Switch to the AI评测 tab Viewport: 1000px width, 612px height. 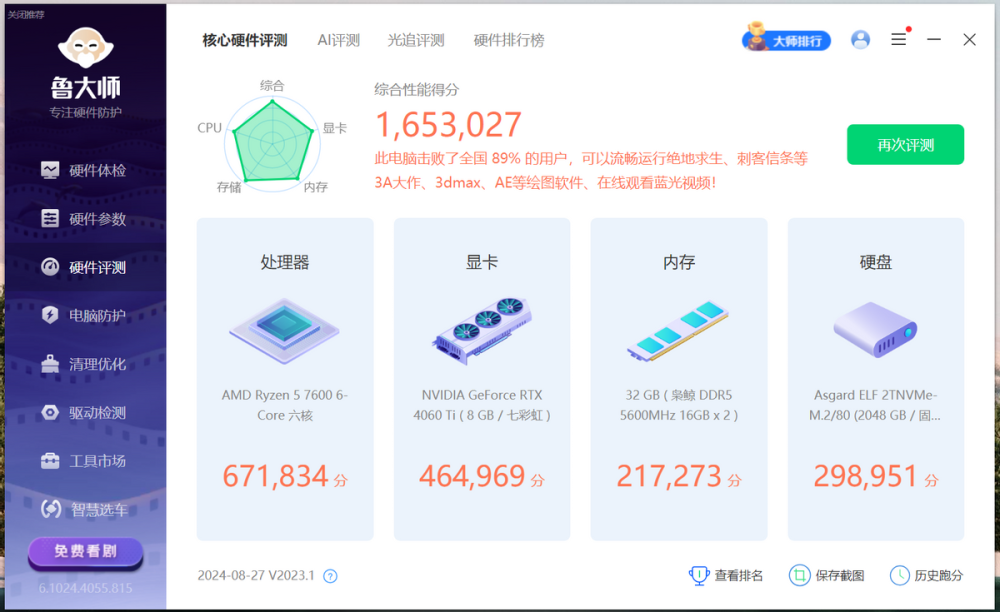[x=339, y=41]
